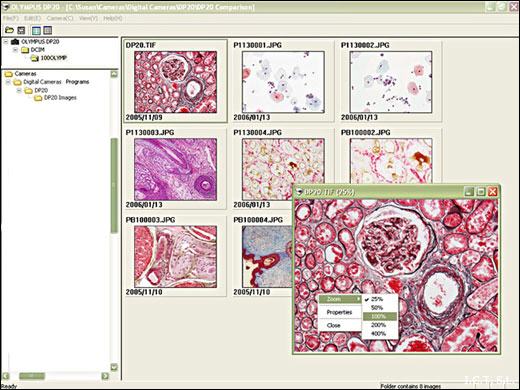Click the OLYMPUS DP20 tree label
Image resolution: width=520 pixels, height=390 pixels.
click(40, 42)
